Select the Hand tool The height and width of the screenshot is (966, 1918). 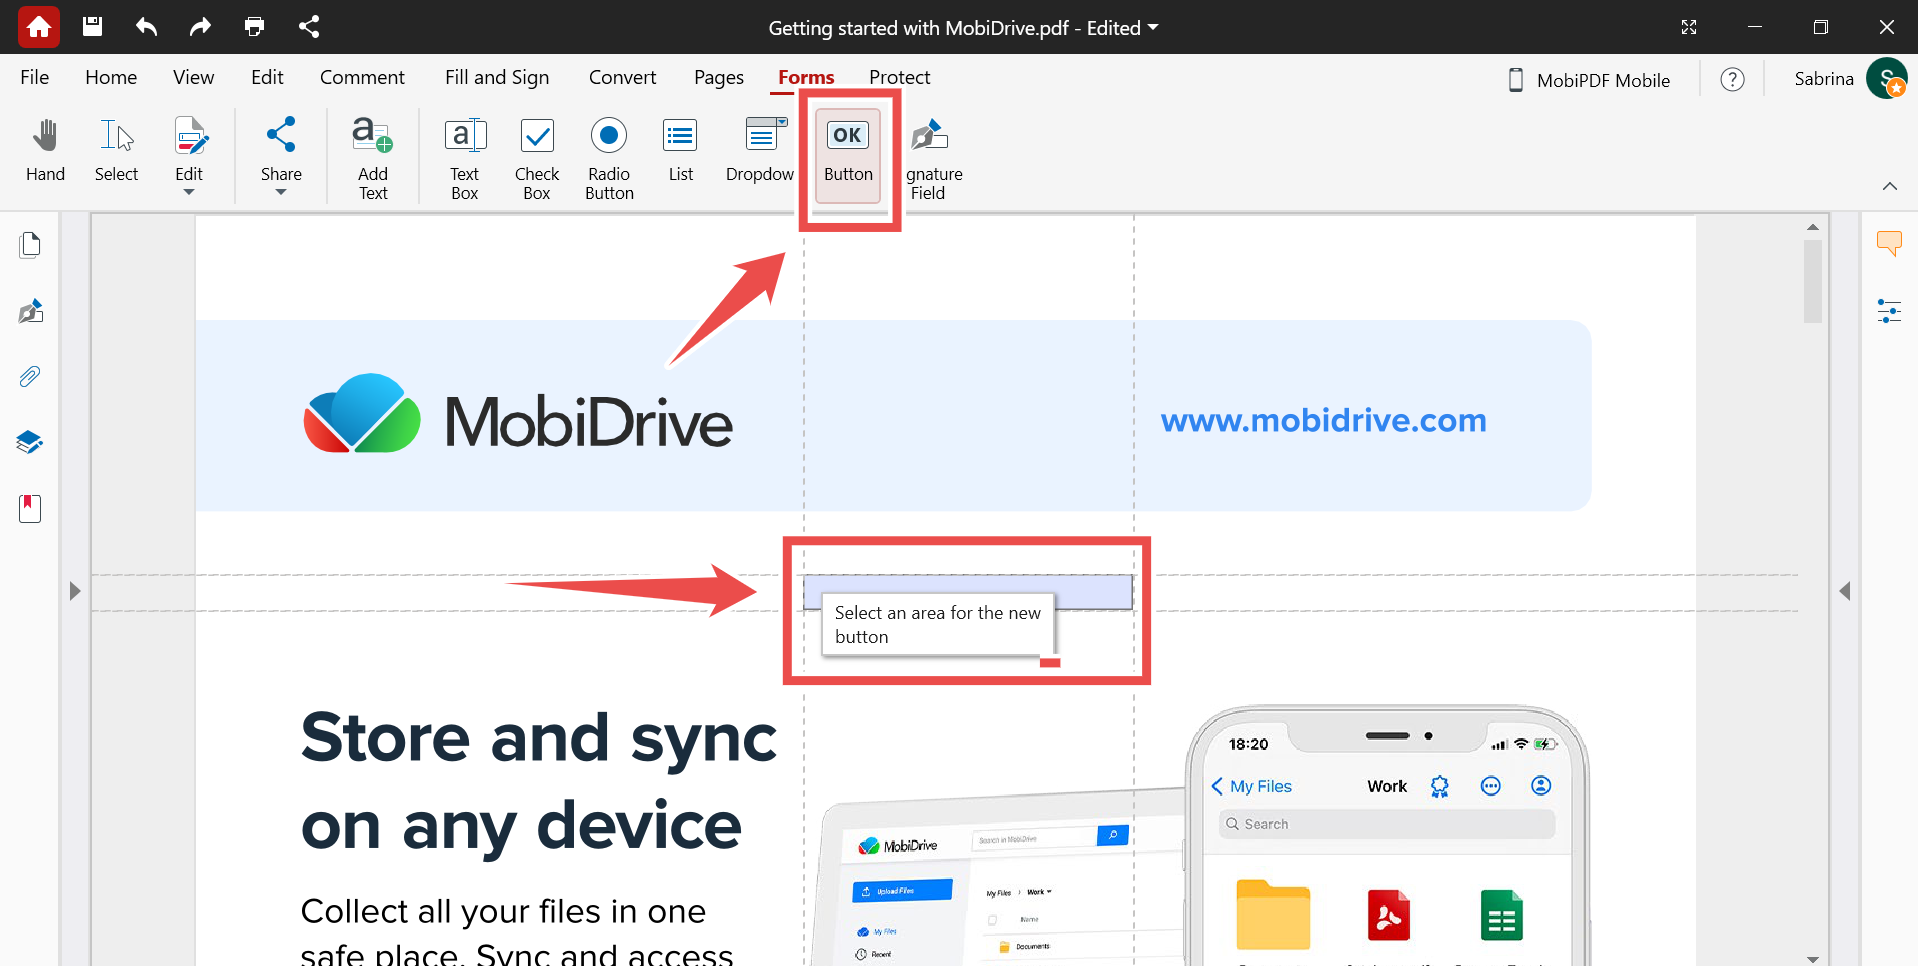[x=45, y=150]
